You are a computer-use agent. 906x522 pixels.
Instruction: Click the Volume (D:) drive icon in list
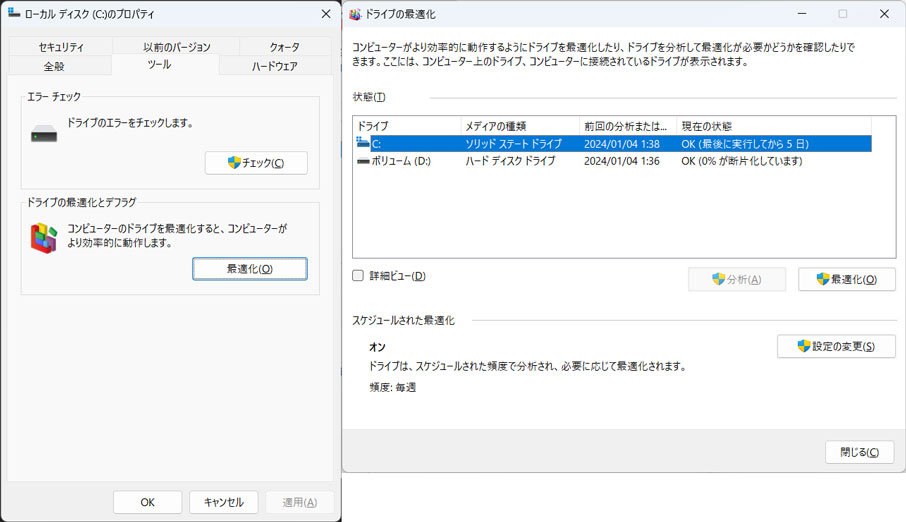pos(363,161)
